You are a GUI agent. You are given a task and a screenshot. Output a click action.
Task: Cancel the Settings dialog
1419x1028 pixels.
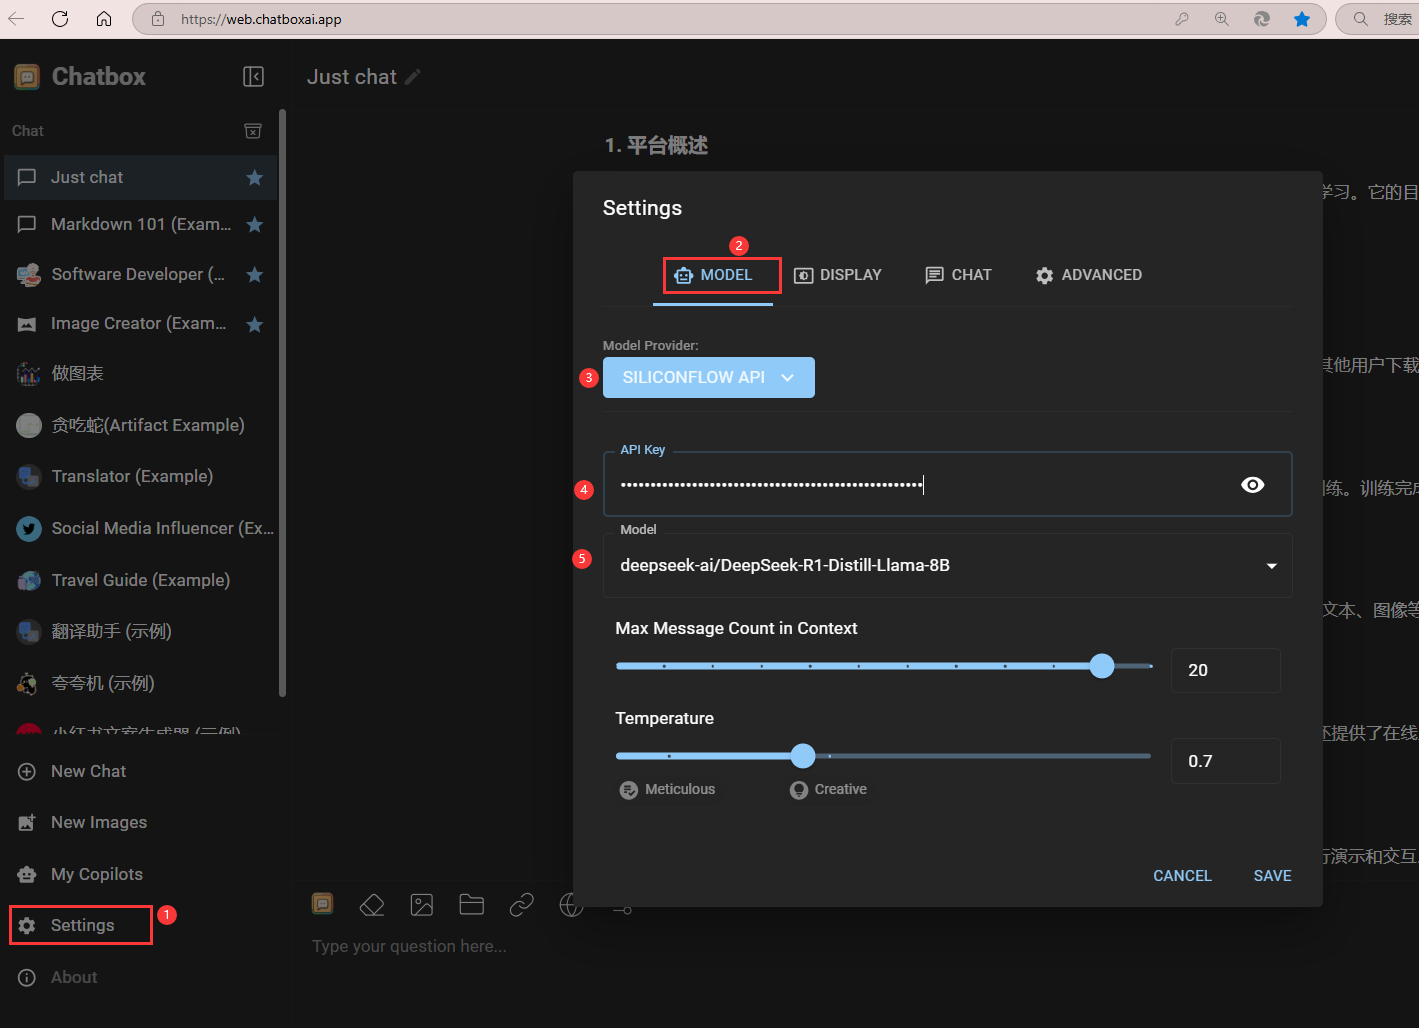[x=1182, y=876]
